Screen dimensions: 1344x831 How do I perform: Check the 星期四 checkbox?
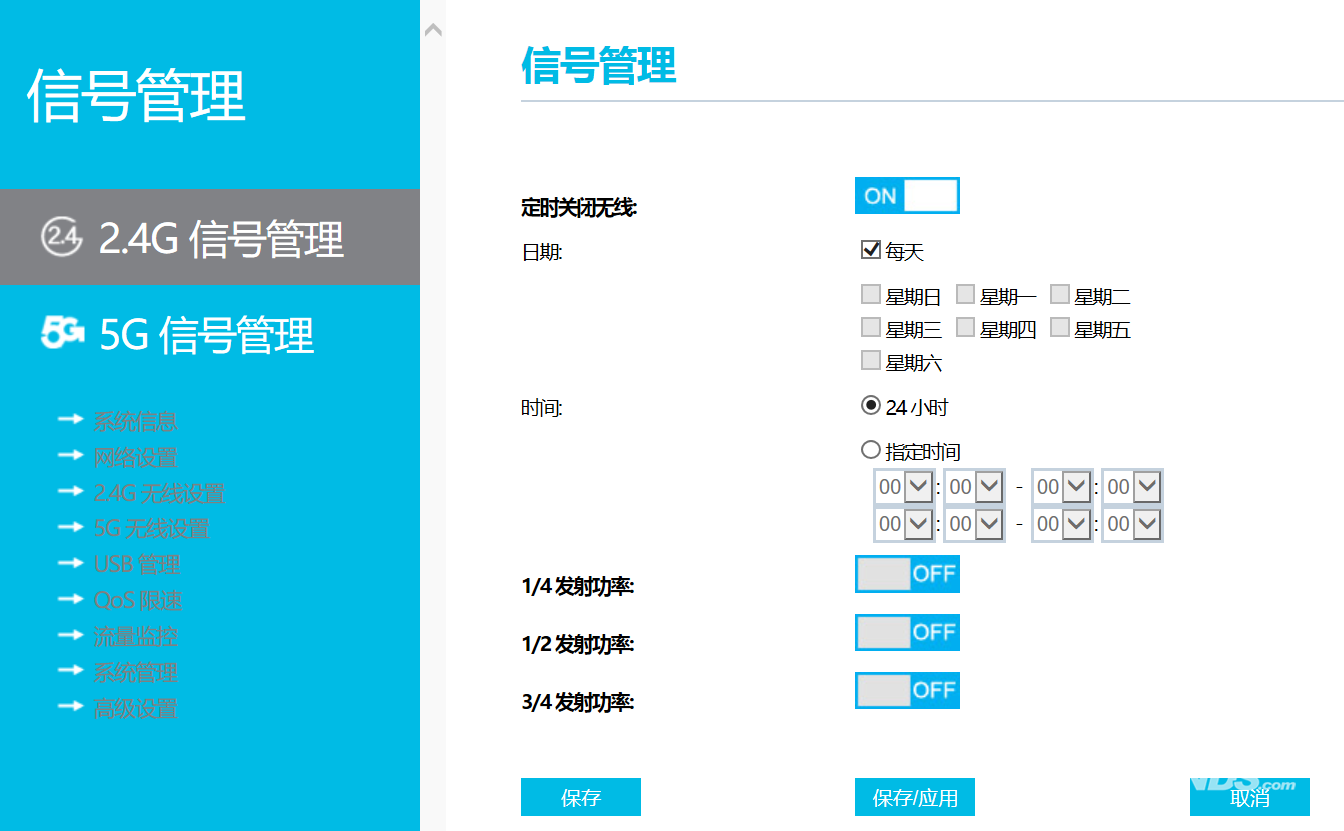[x=965, y=327]
